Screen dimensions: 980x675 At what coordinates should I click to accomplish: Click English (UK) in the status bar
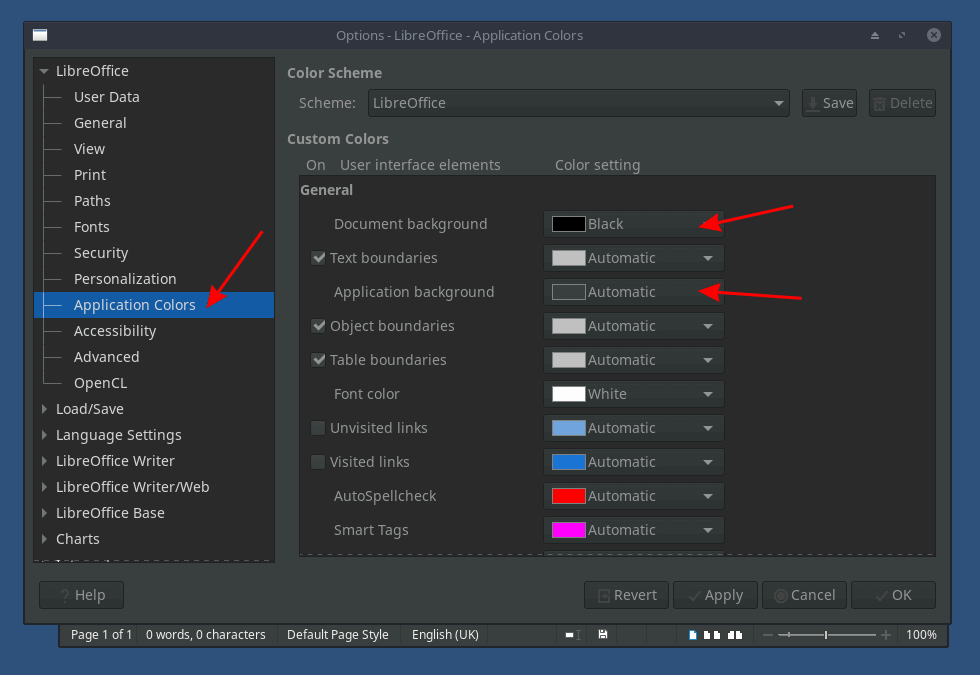[445, 635]
